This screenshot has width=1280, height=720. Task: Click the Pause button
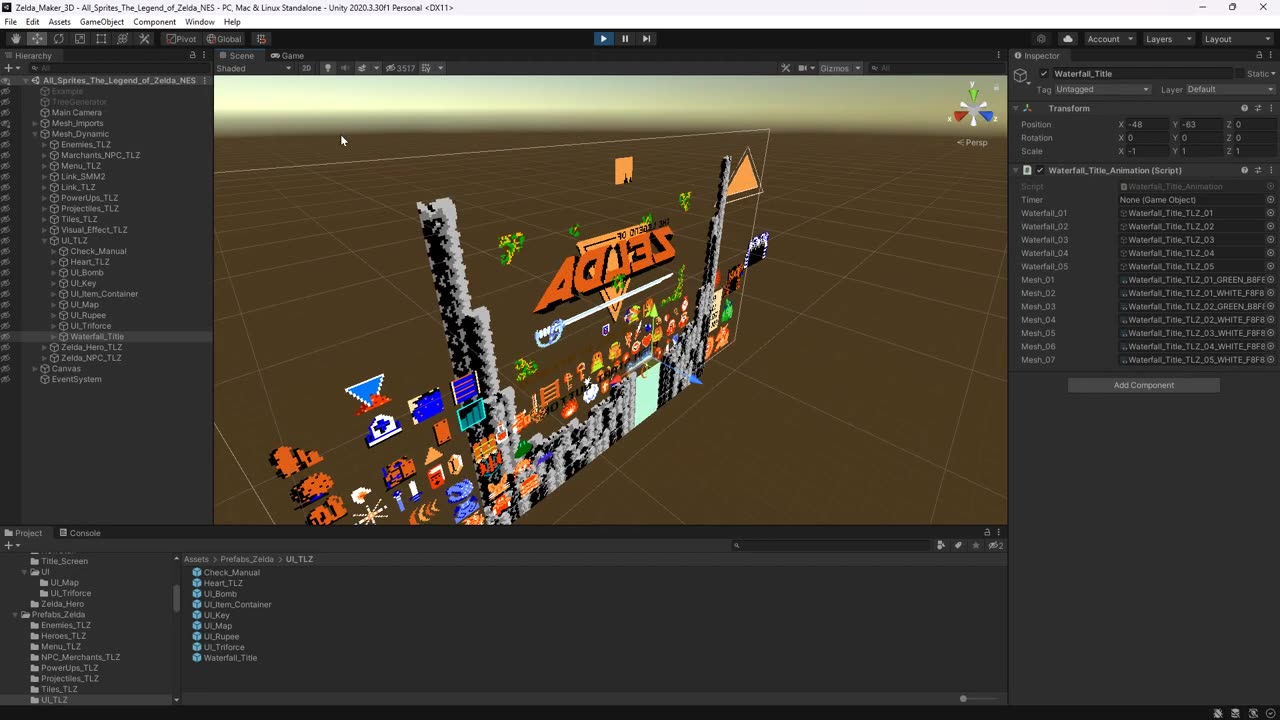click(x=625, y=39)
